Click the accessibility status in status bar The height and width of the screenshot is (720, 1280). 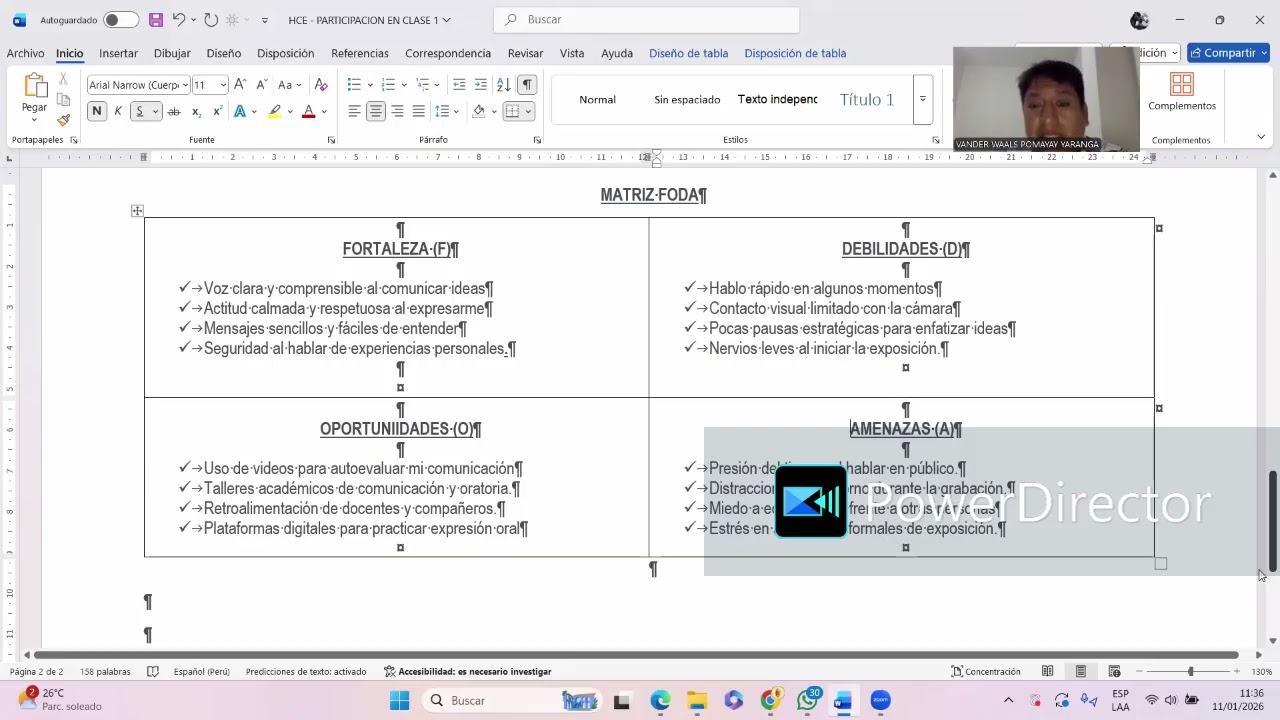click(467, 672)
